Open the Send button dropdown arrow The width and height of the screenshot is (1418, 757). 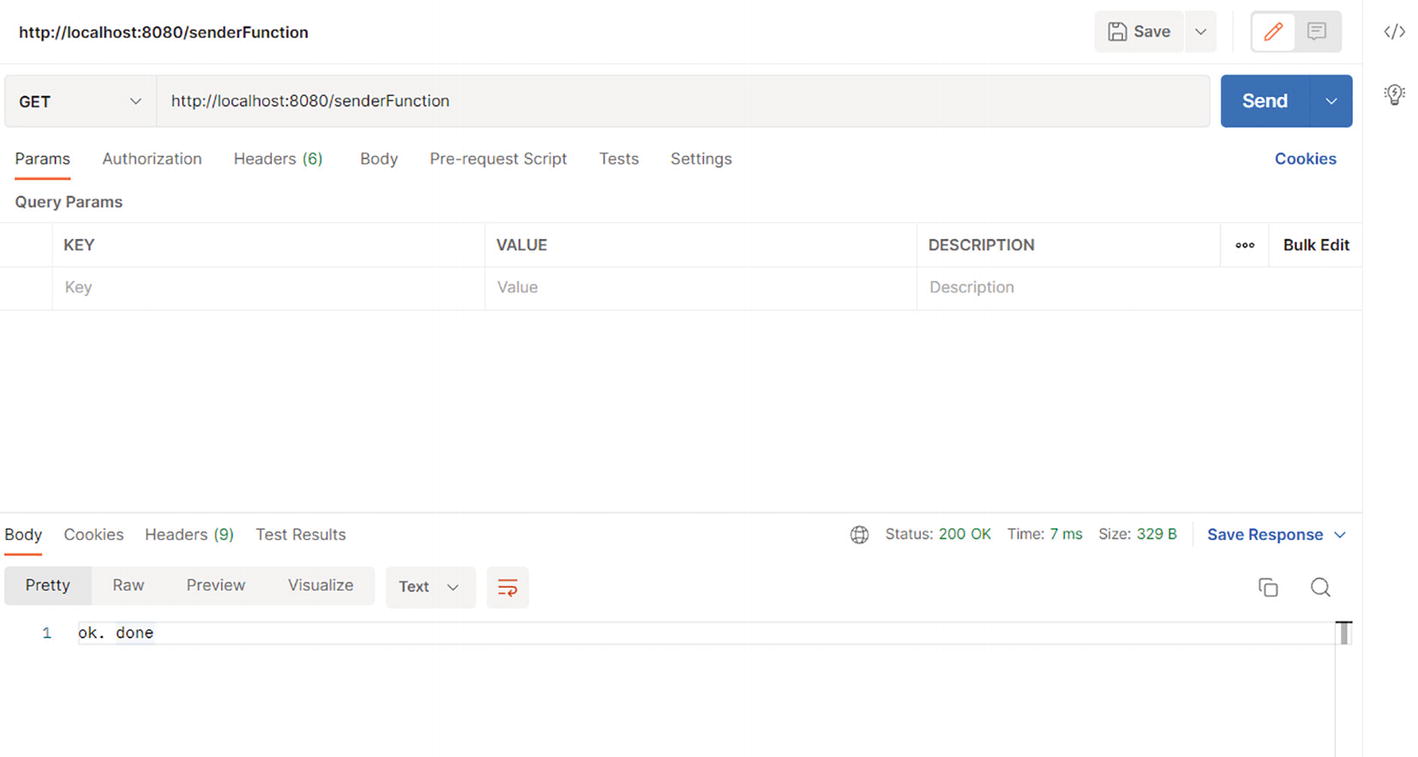click(1331, 101)
